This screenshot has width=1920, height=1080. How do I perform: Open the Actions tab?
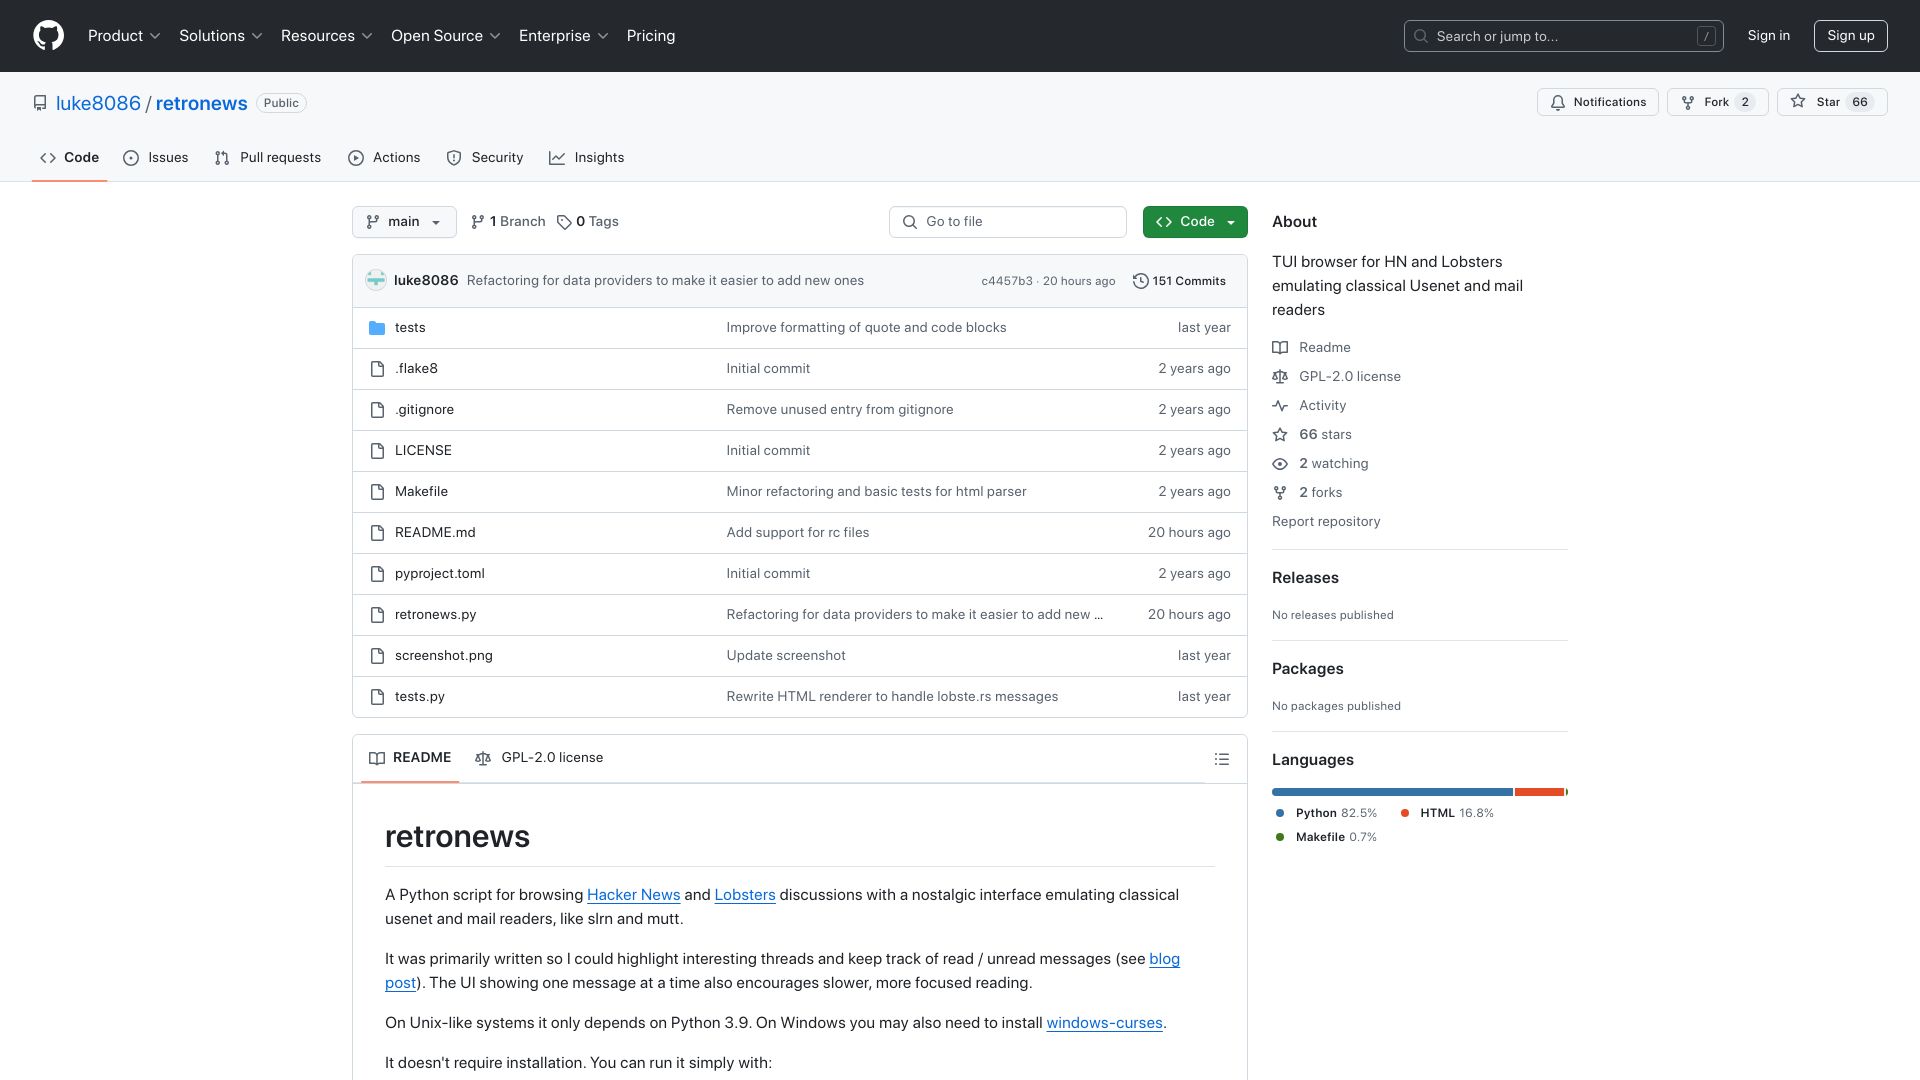pyautogui.click(x=384, y=158)
